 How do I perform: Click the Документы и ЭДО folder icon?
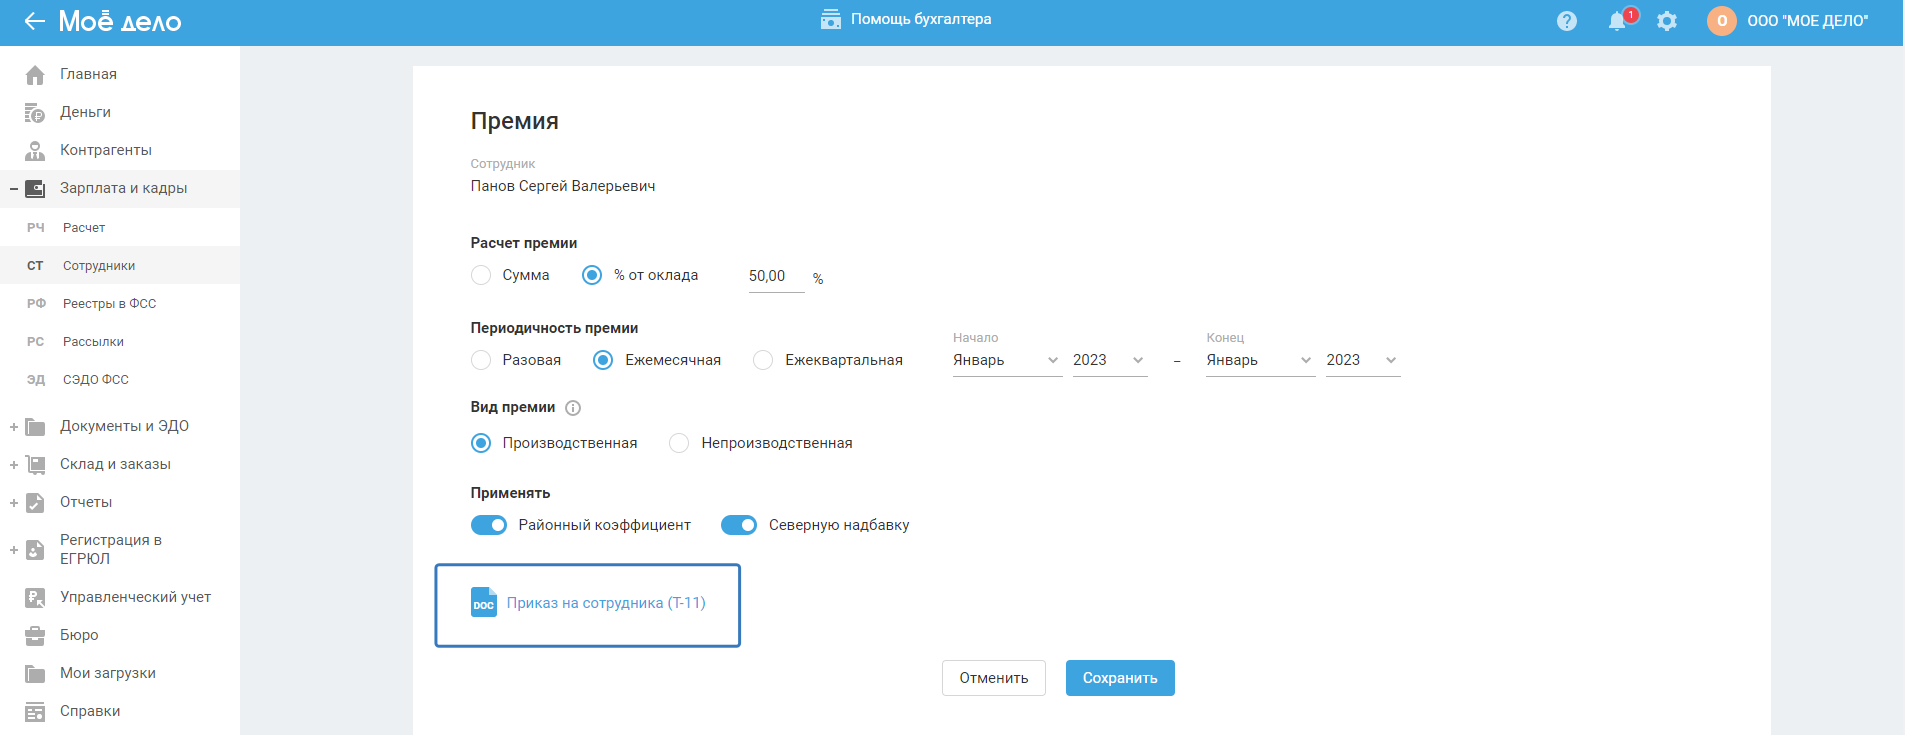point(35,427)
